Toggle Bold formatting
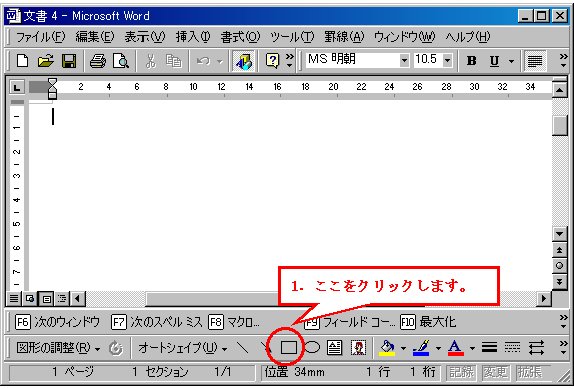Viewport: 574px width, 389px height. click(472, 61)
